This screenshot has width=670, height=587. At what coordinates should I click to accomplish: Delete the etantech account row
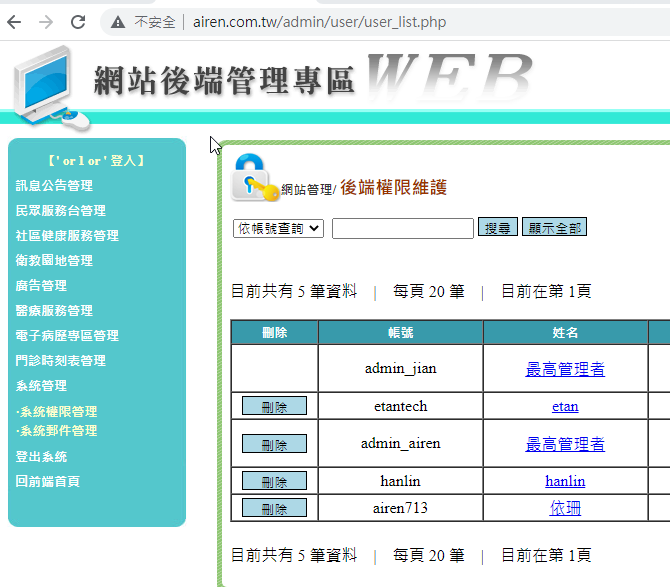pos(274,406)
